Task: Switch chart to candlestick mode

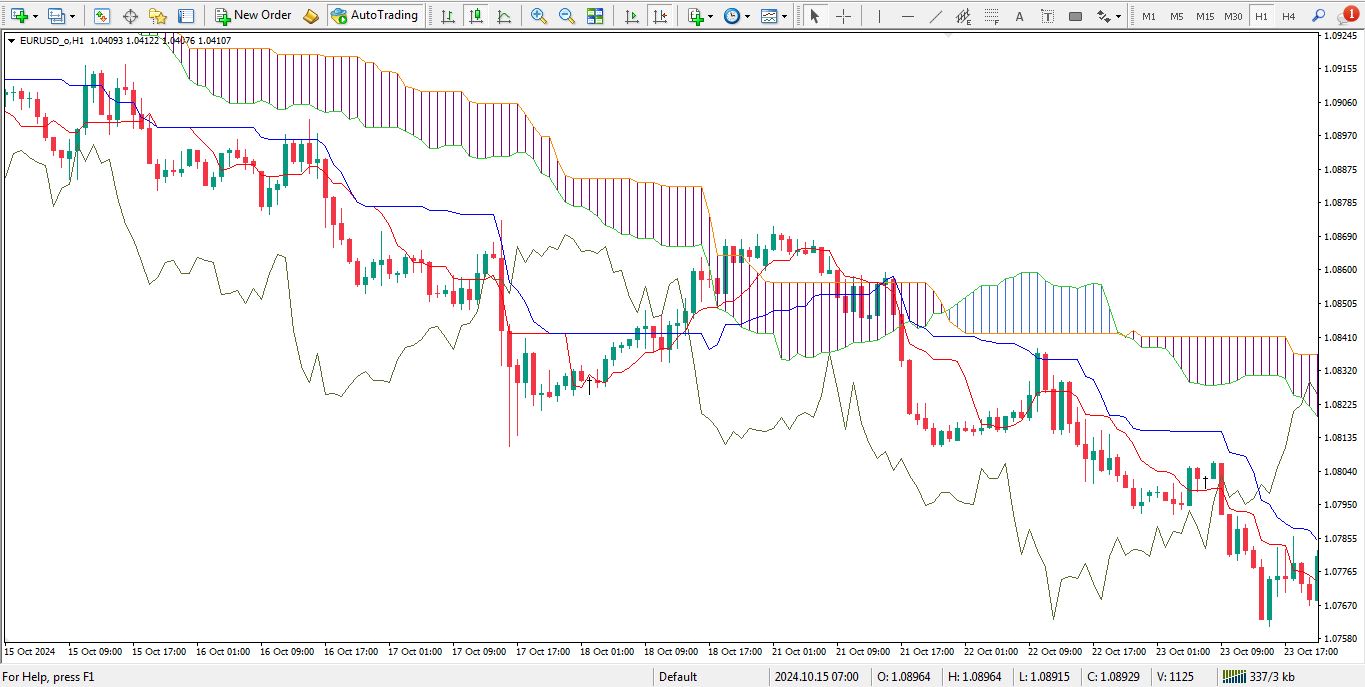Action: pos(475,16)
